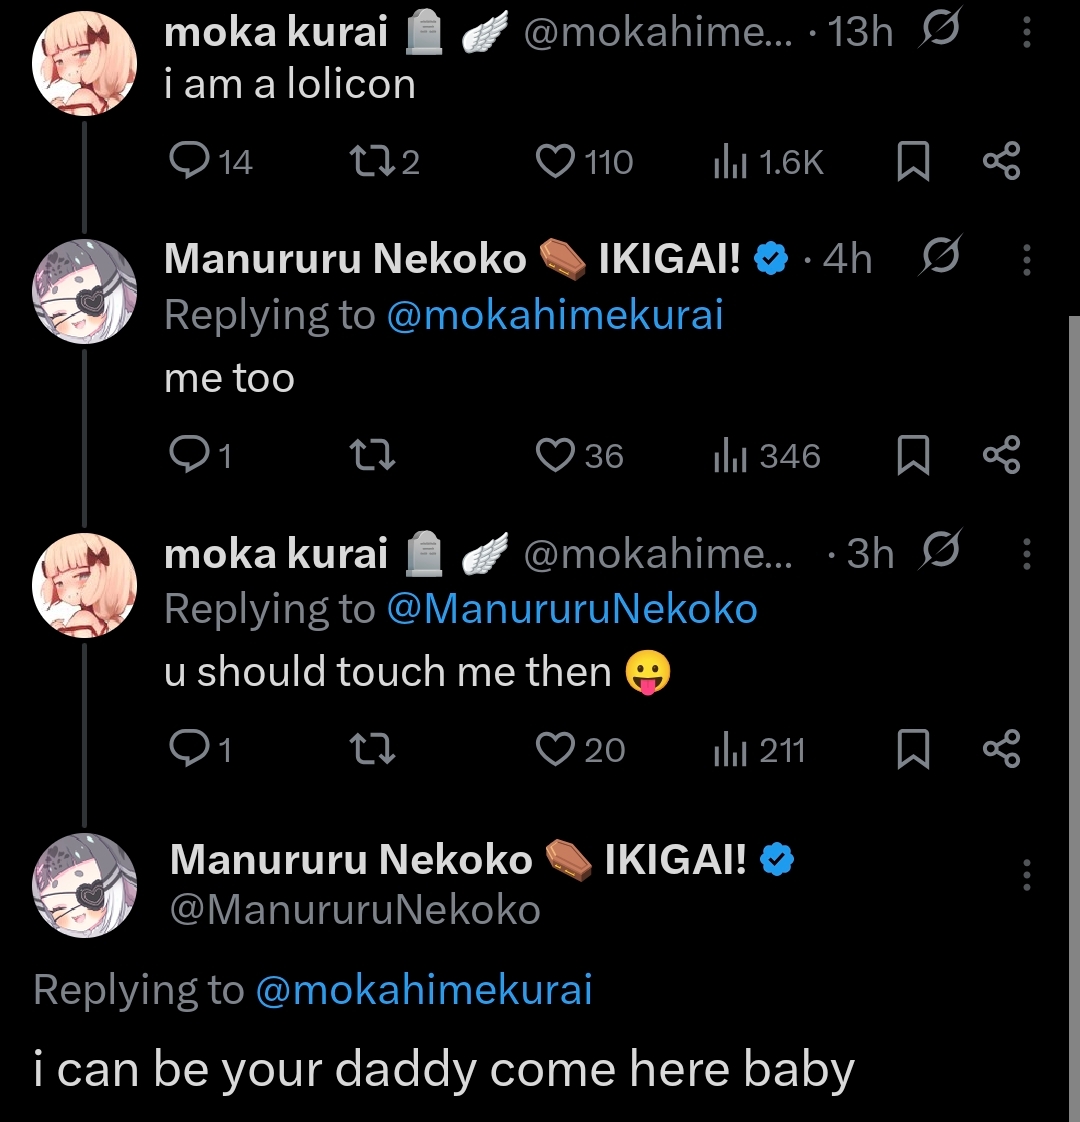The image size is (1080, 1122).
Task: Bookmark the 'me too' reply
Action: [912, 456]
